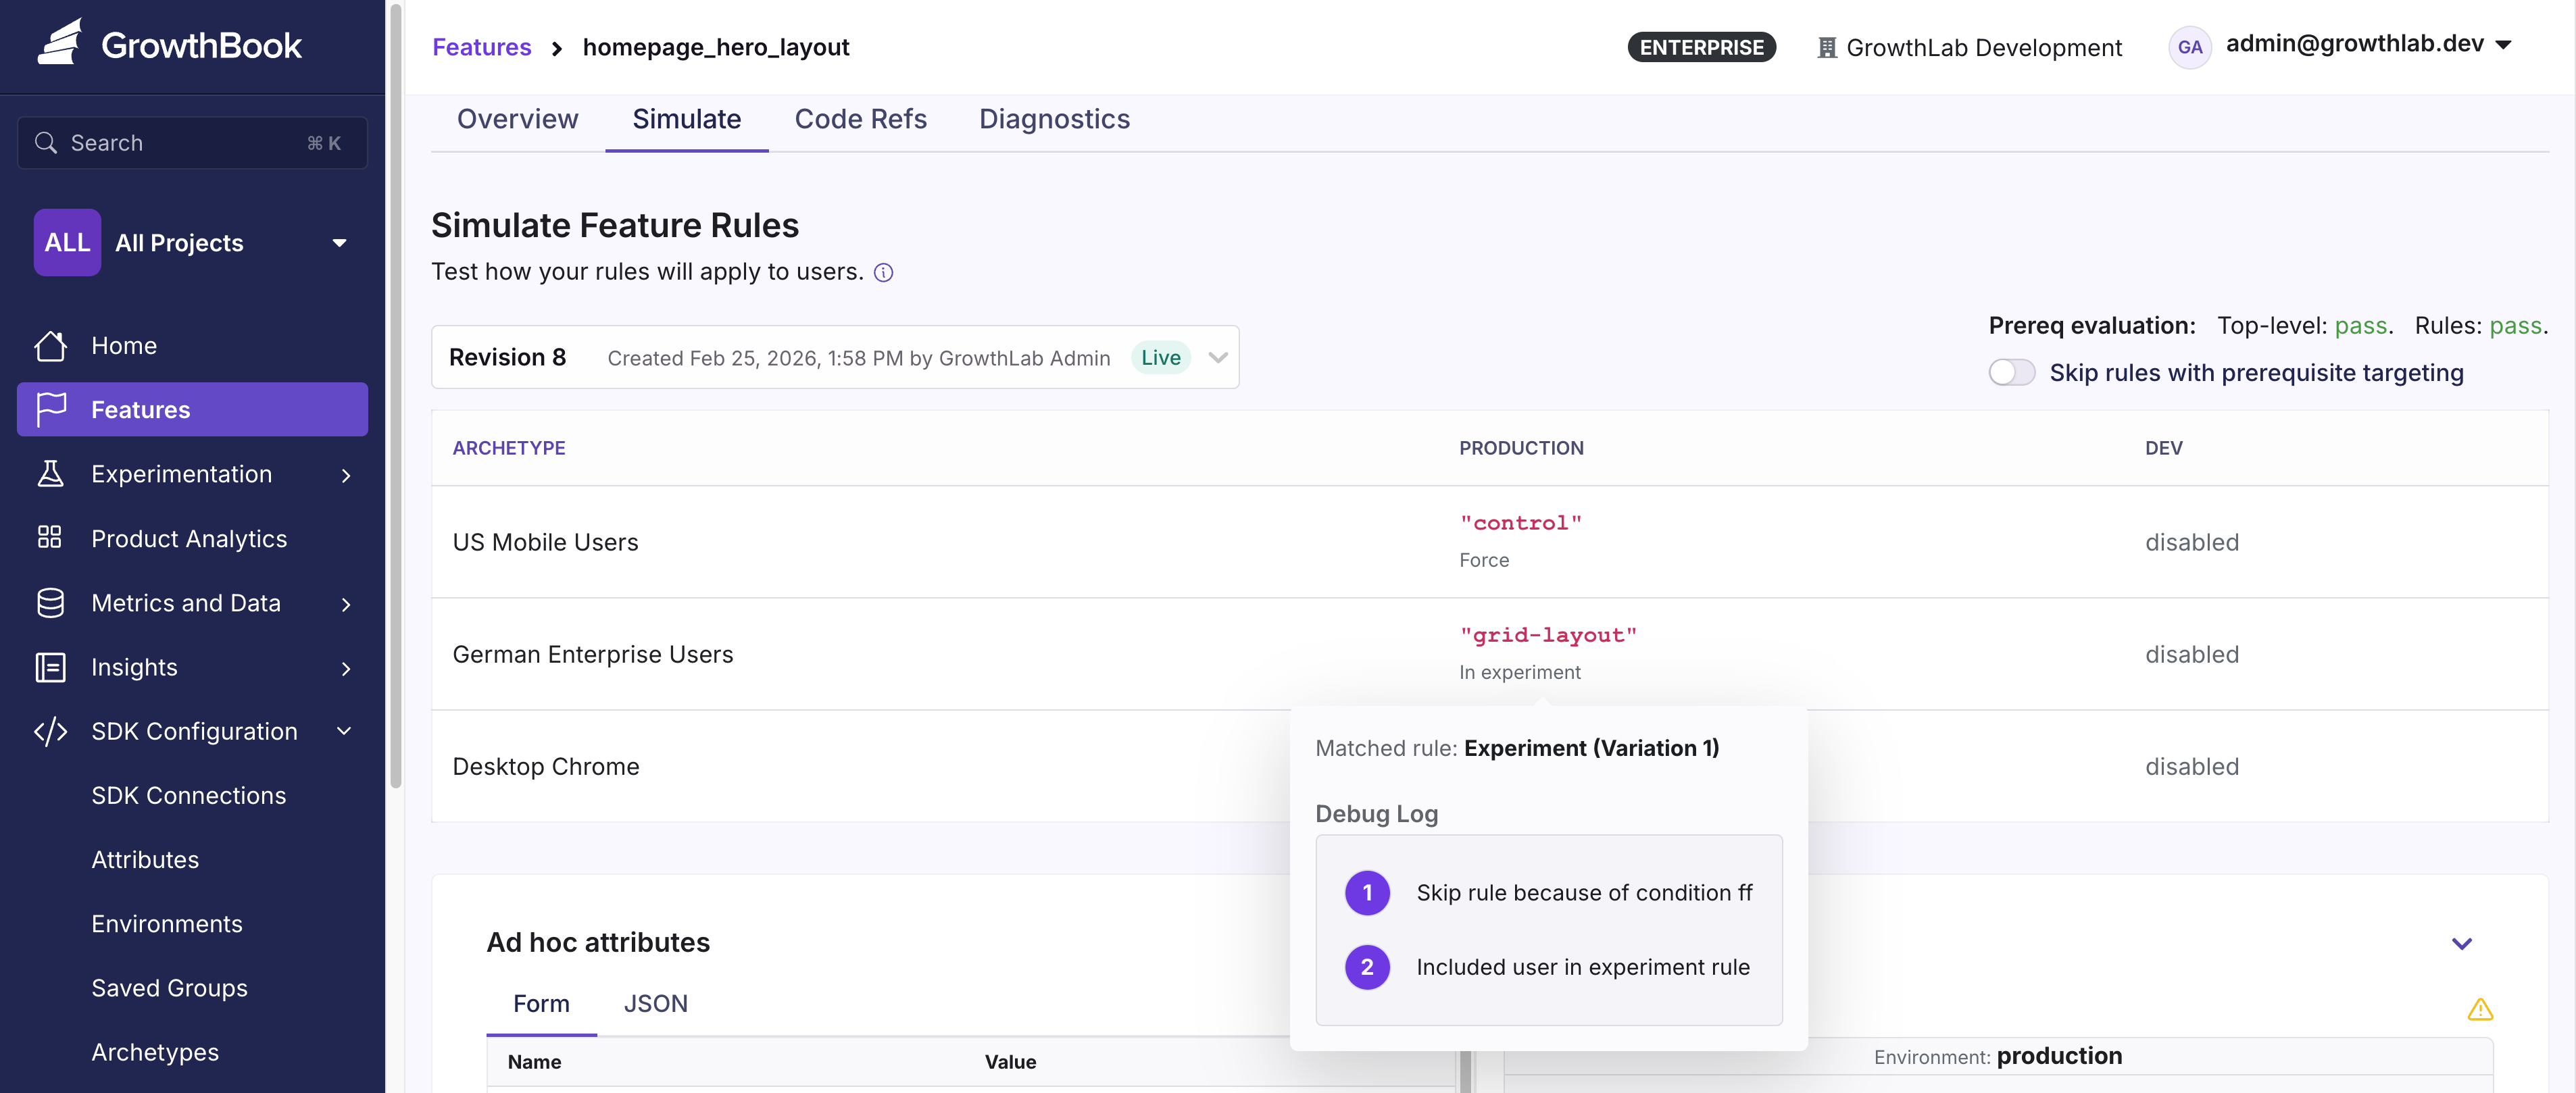The height and width of the screenshot is (1093, 2576).
Task: Click the Metrics and Data database icon
Action: click(x=50, y=603)
